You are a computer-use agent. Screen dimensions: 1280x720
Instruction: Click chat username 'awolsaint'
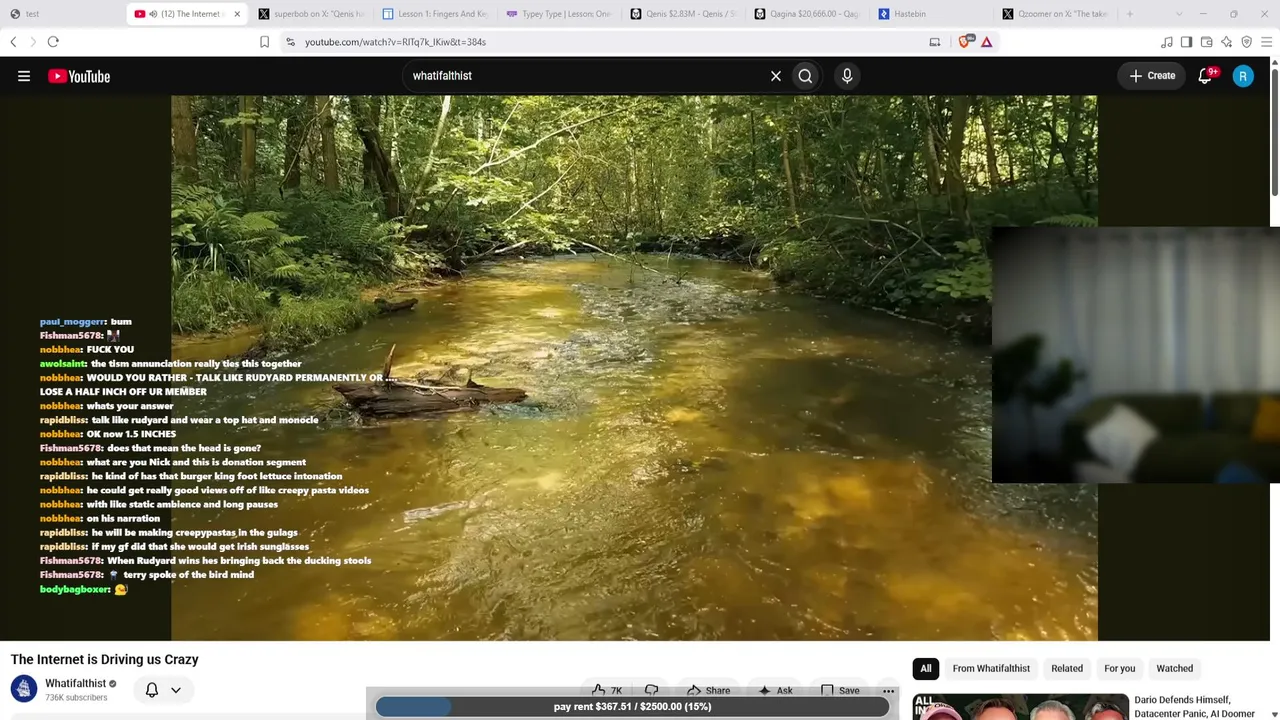(62, 364)
